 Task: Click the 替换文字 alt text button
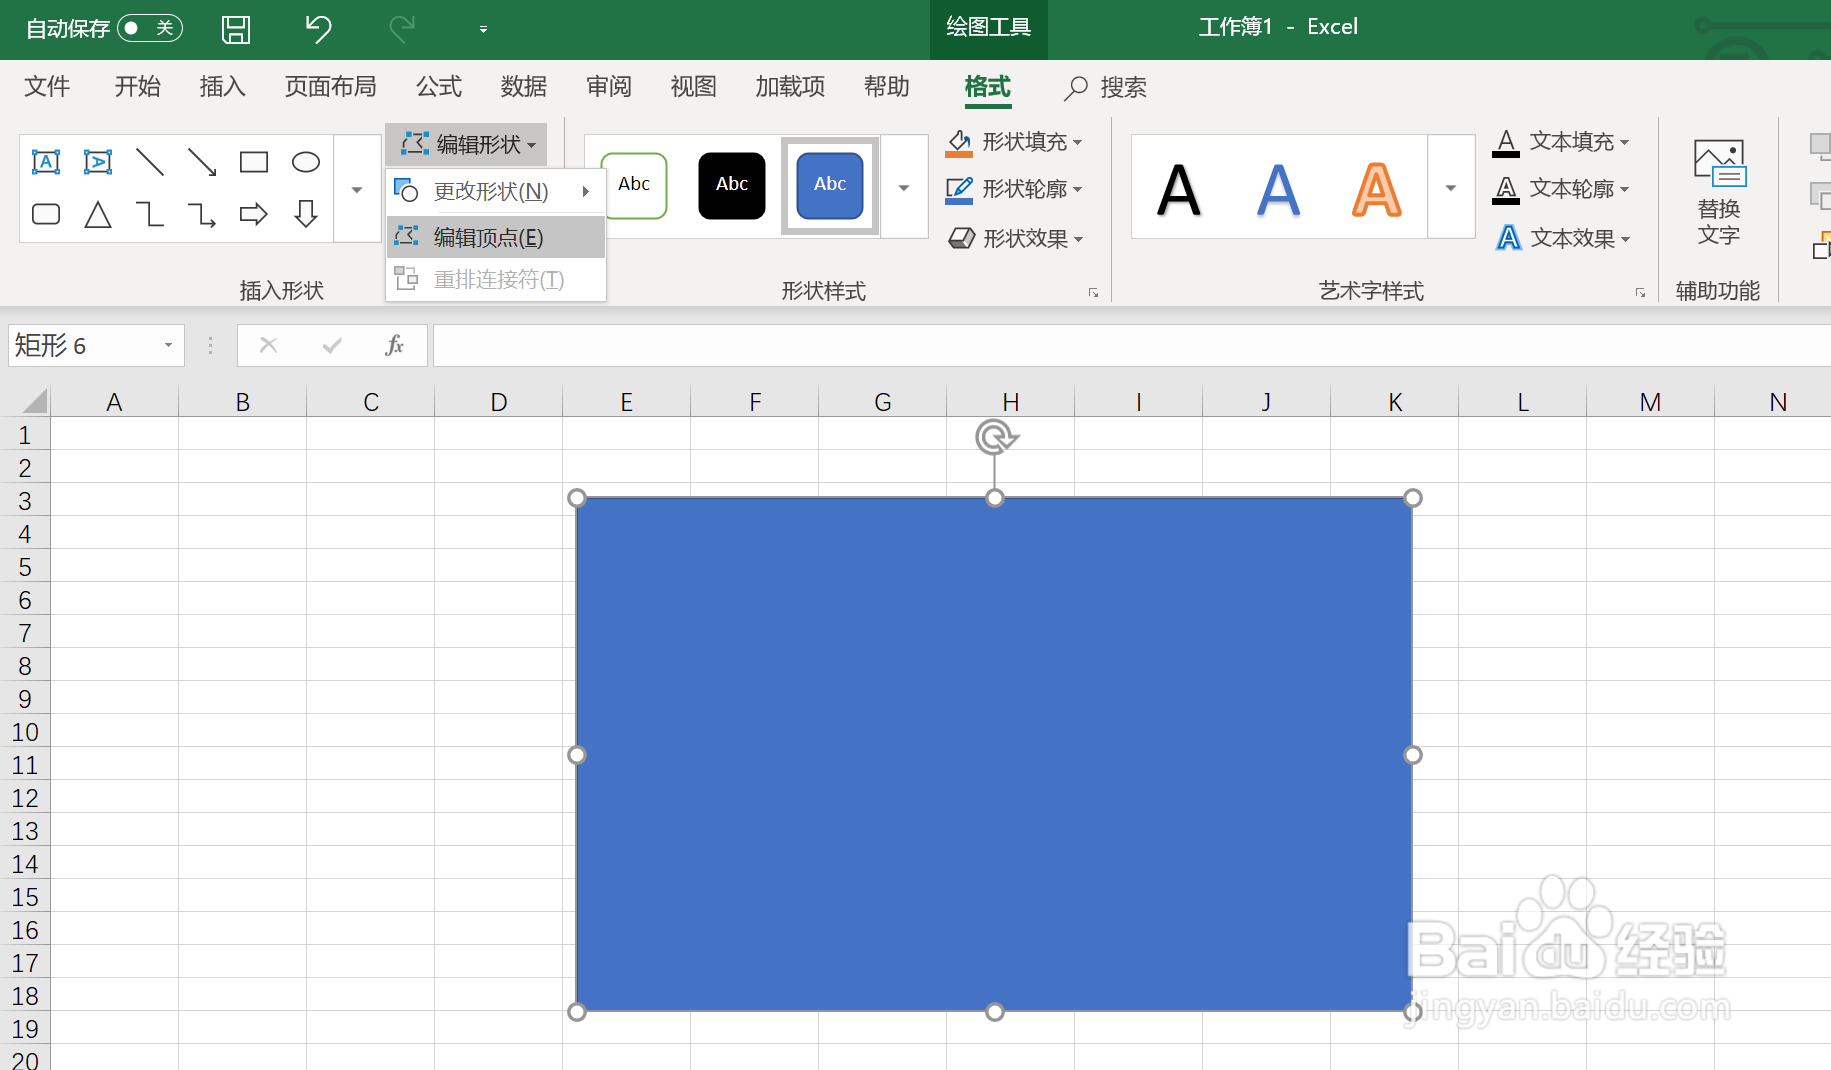[x=1719, y=192]
